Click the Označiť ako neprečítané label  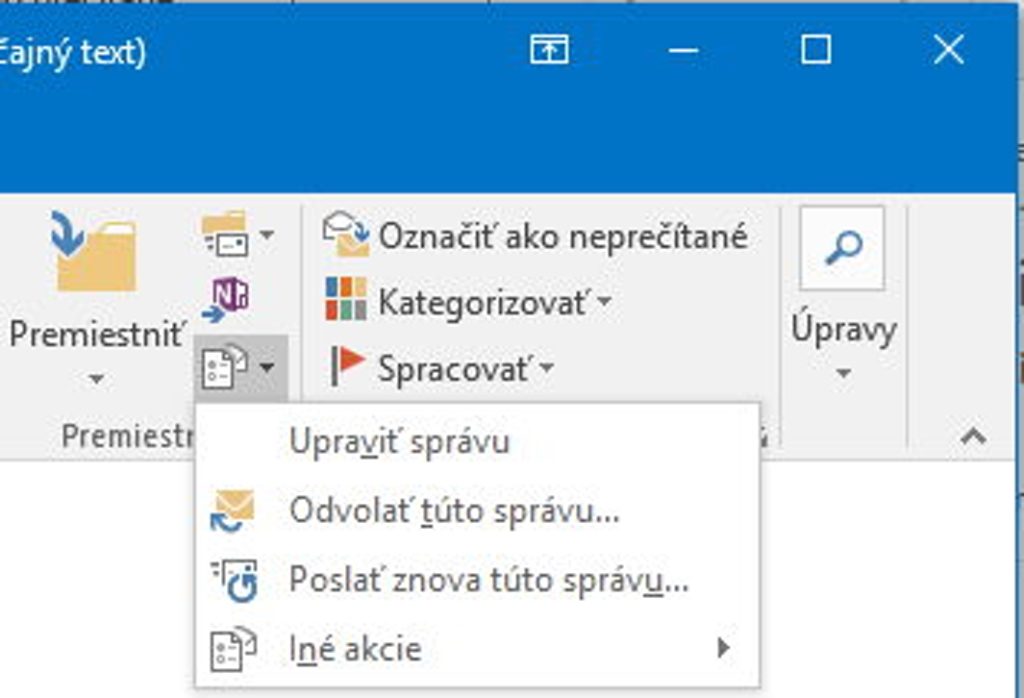point(562,236)
